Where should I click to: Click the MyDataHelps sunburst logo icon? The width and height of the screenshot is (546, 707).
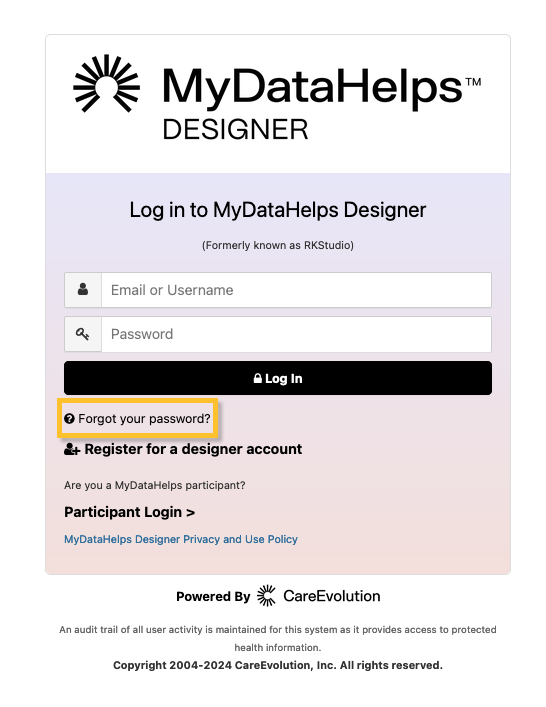pyautogui.click(x=106, y=83)
